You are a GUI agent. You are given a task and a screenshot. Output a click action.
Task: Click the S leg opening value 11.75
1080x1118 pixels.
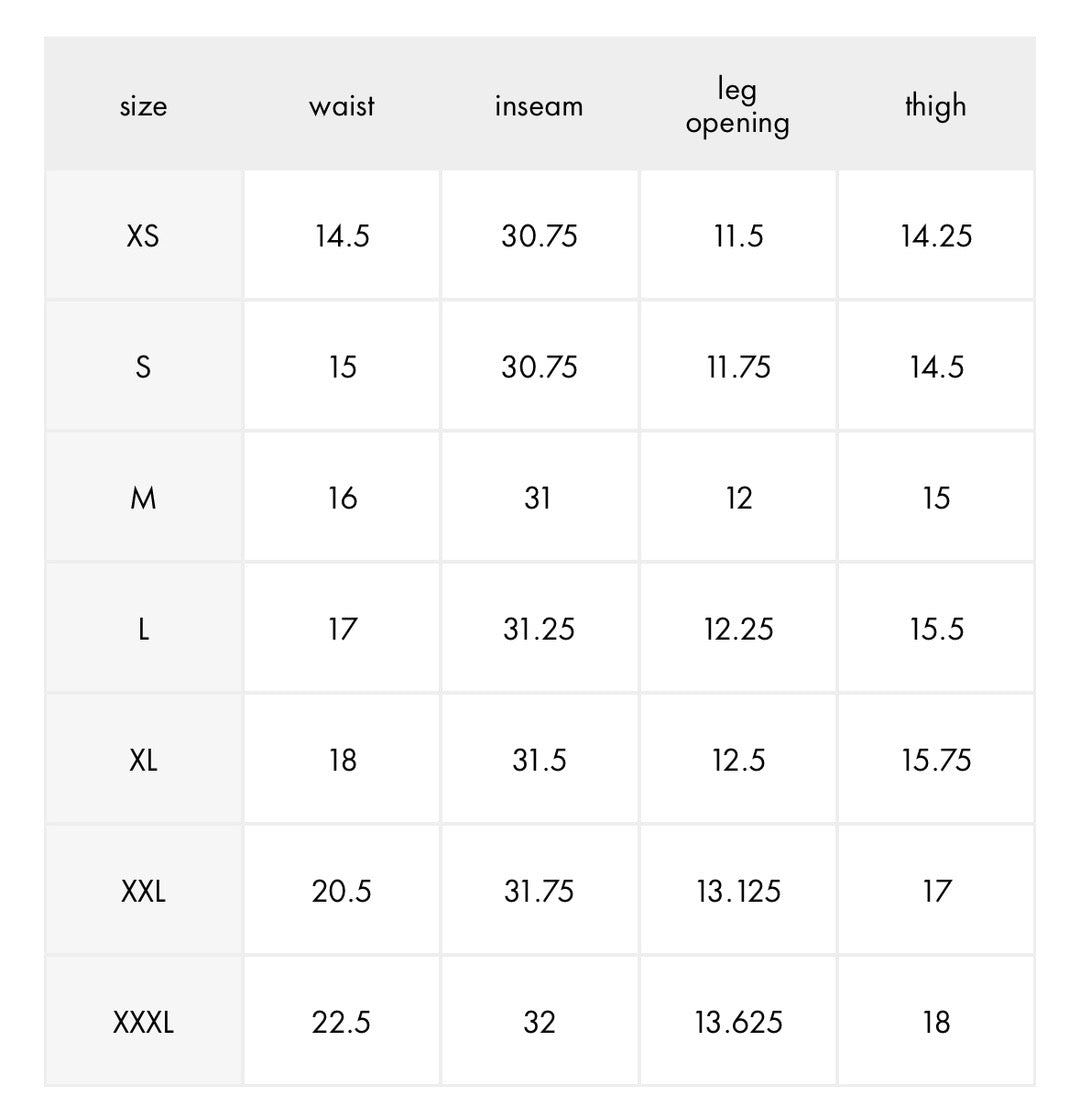[x=739, y=367]
